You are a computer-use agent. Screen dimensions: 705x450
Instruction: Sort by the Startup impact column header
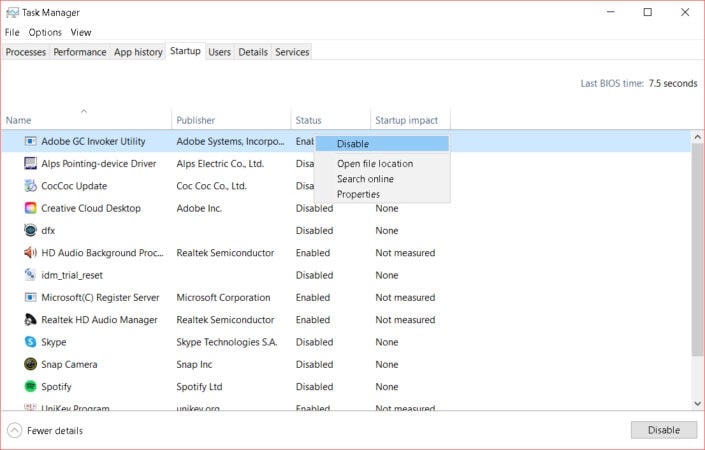point(410,118)
